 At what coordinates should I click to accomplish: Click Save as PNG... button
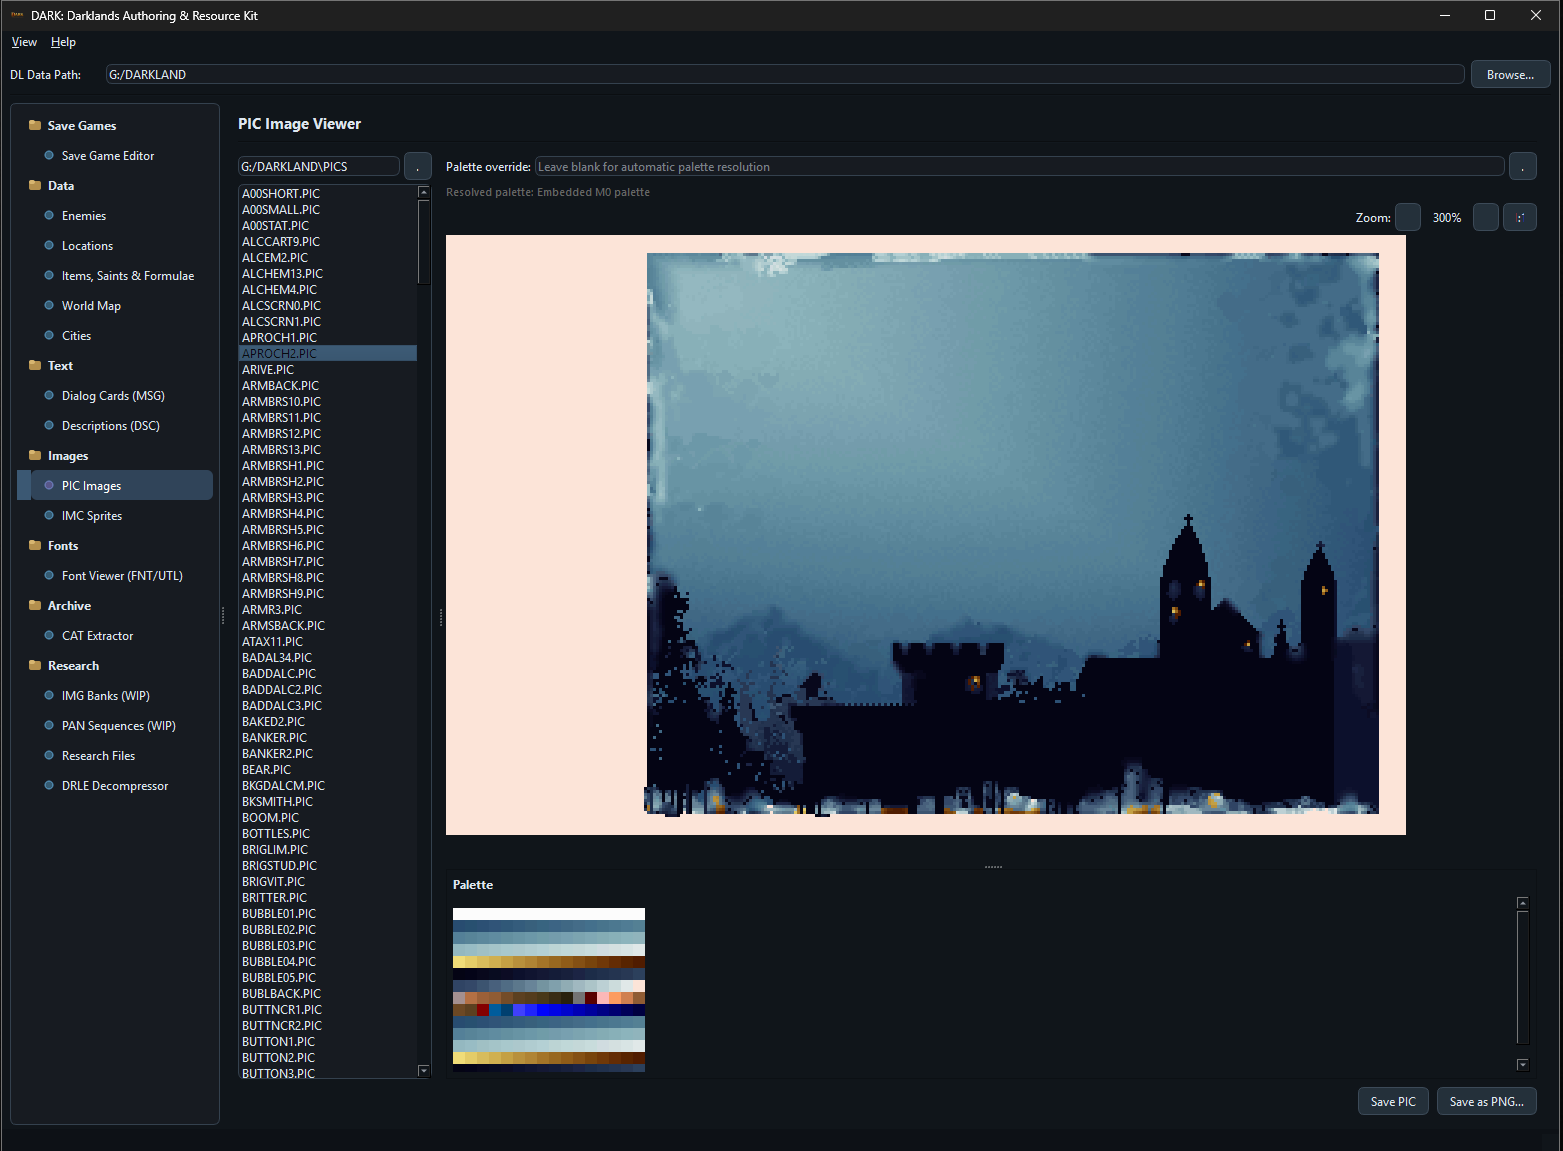pos(1487,1101)
